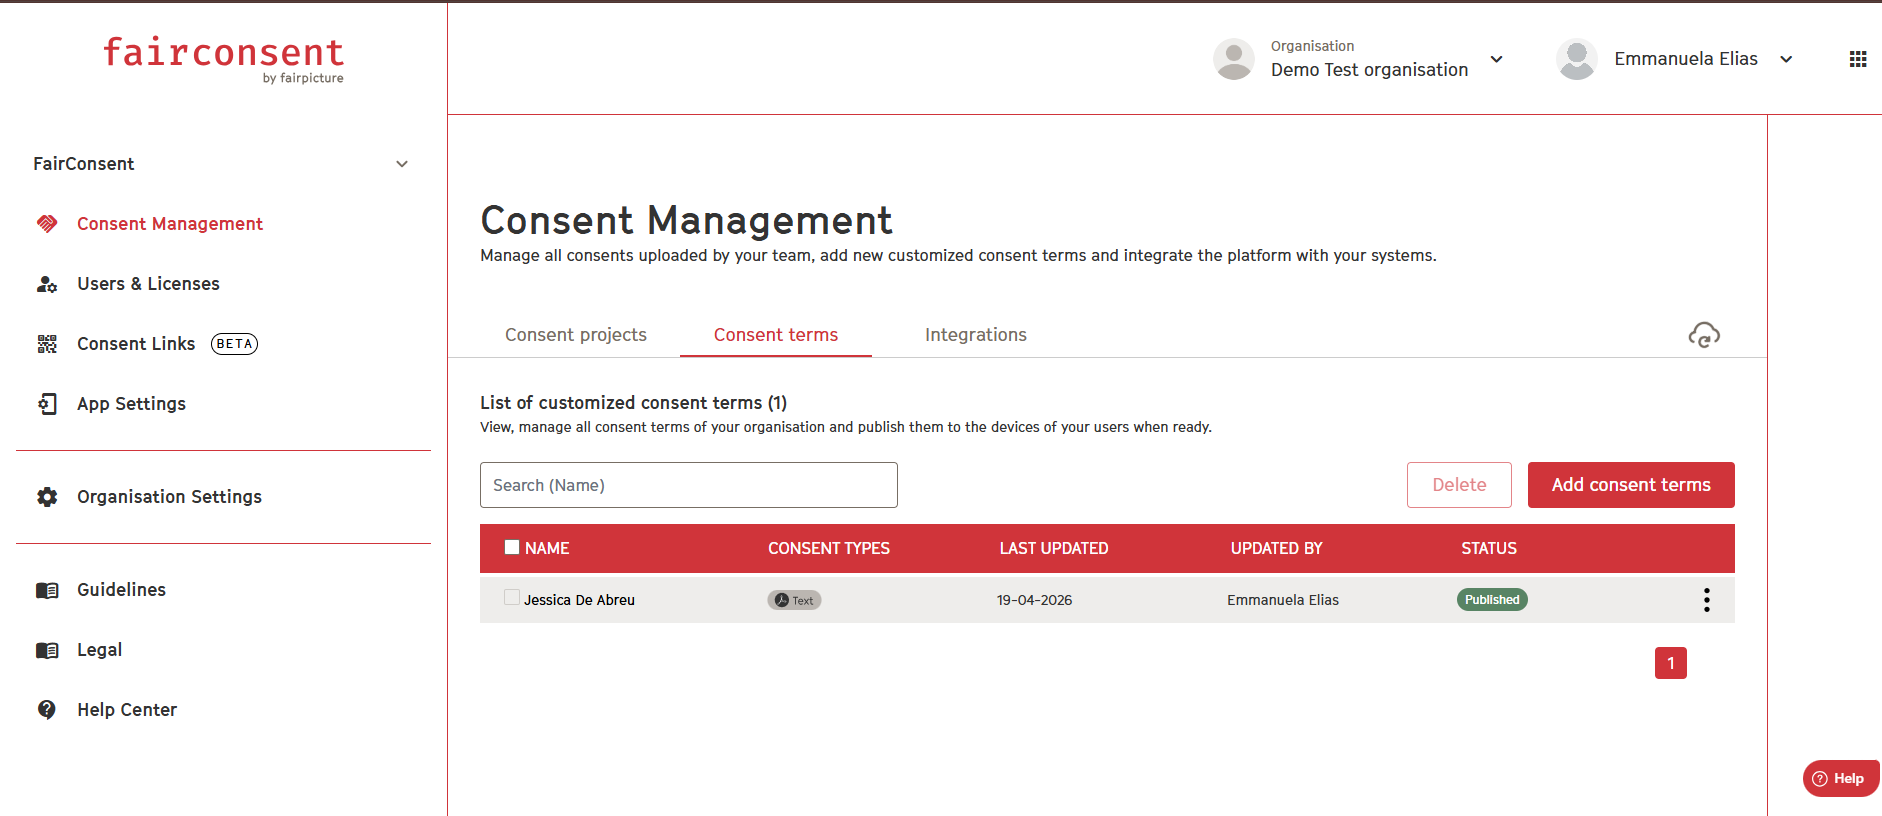Click the App Settings phone icon

click(x=47, y=404)
